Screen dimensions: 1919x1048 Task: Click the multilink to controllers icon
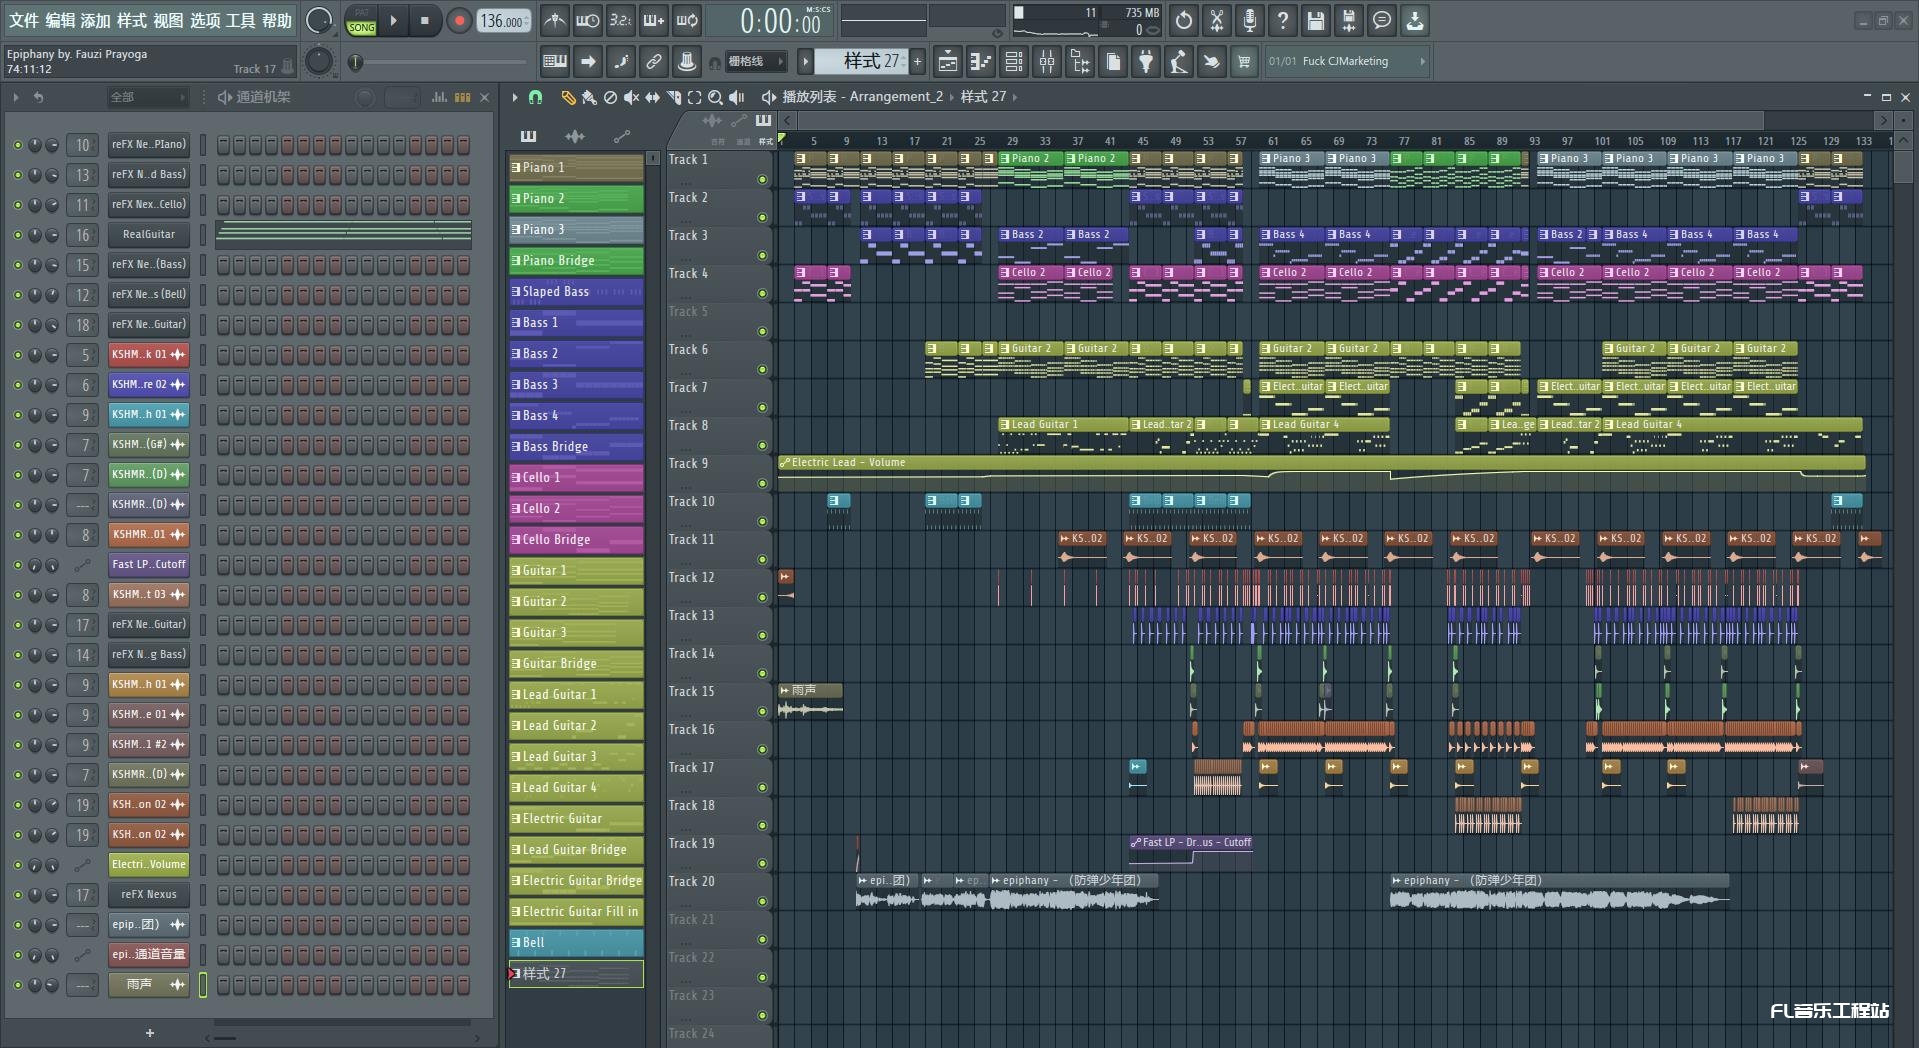click(x=654, y=61)
